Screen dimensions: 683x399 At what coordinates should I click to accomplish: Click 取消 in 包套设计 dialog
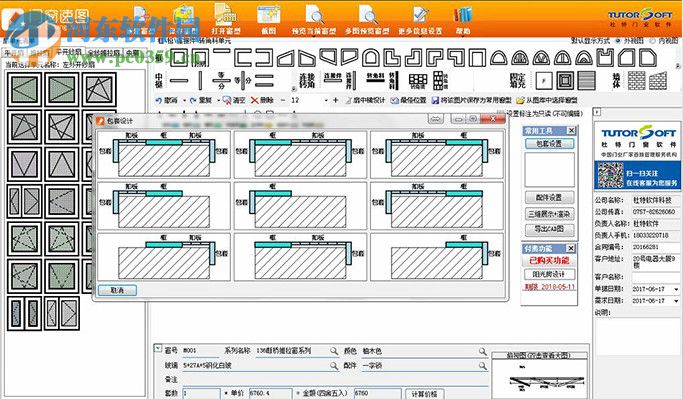(117, 290)
